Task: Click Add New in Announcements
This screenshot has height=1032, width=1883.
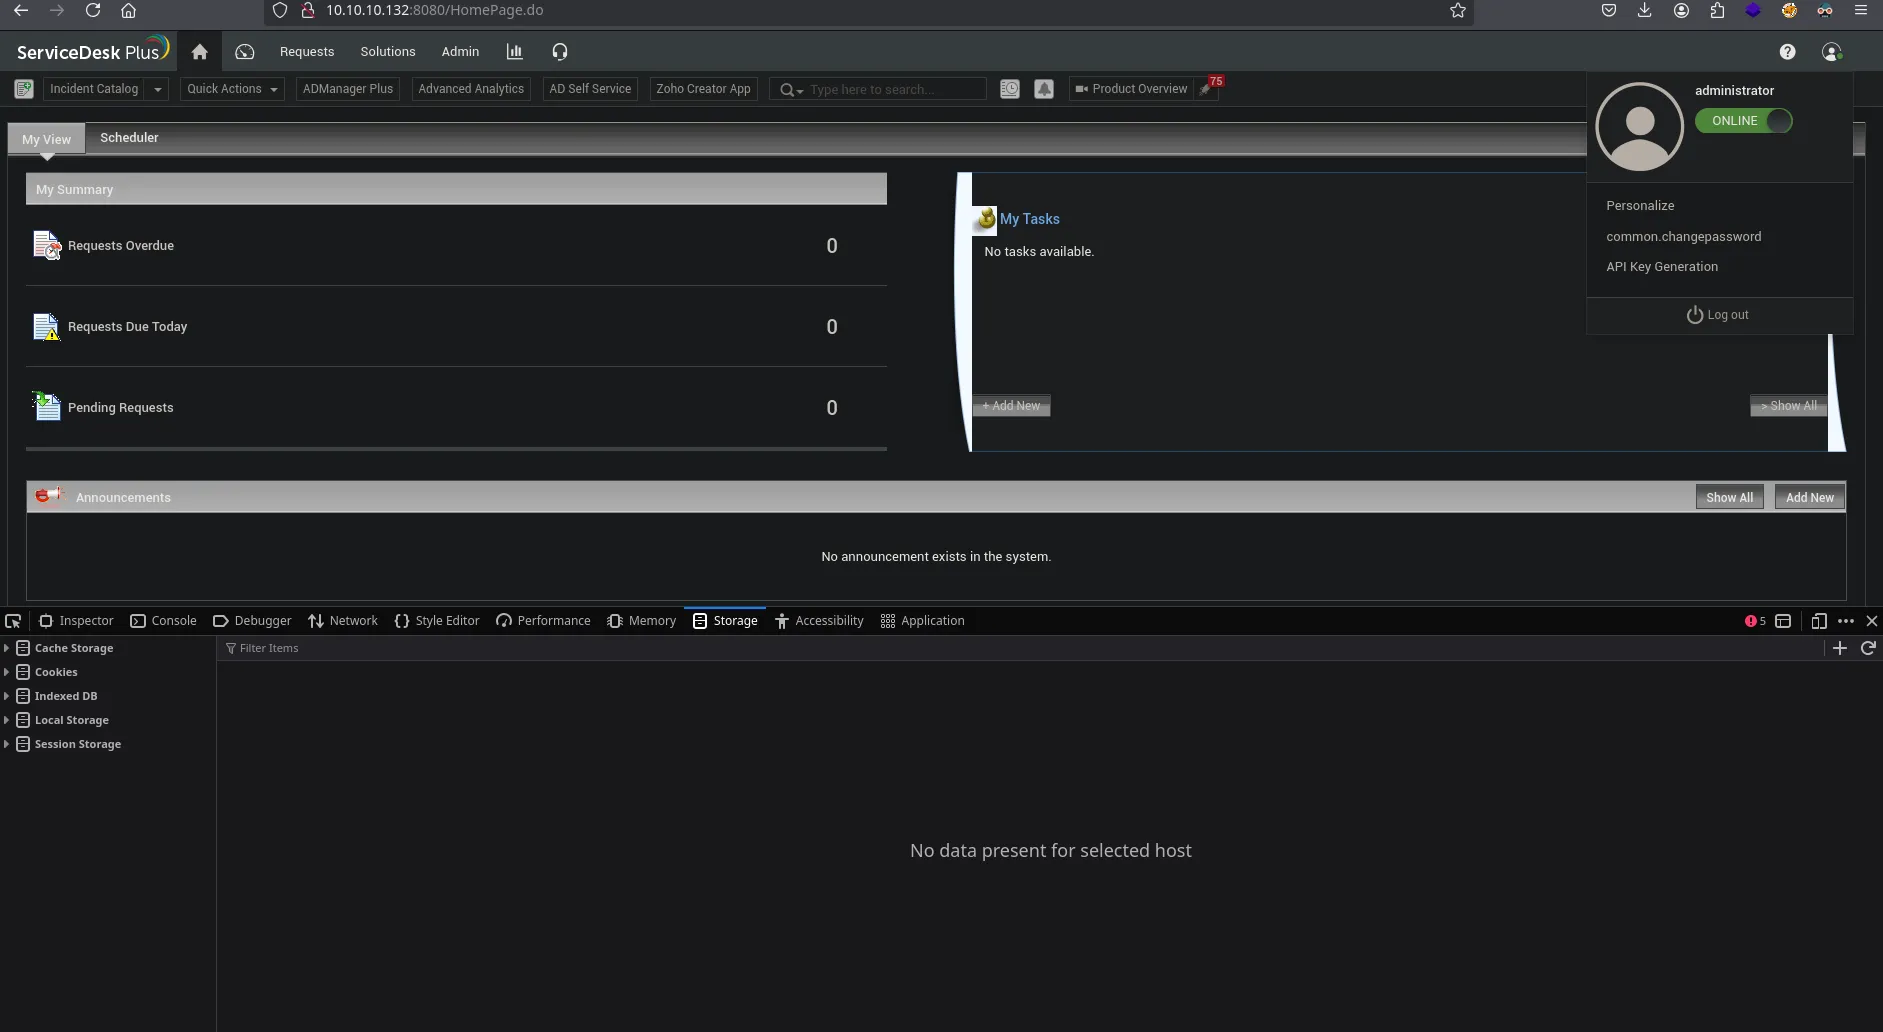Action: [x=1810, y=497]
